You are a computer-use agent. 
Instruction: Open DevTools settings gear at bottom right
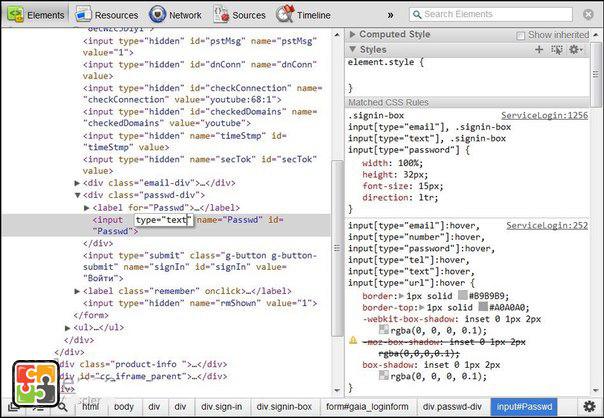pos(589,407)
